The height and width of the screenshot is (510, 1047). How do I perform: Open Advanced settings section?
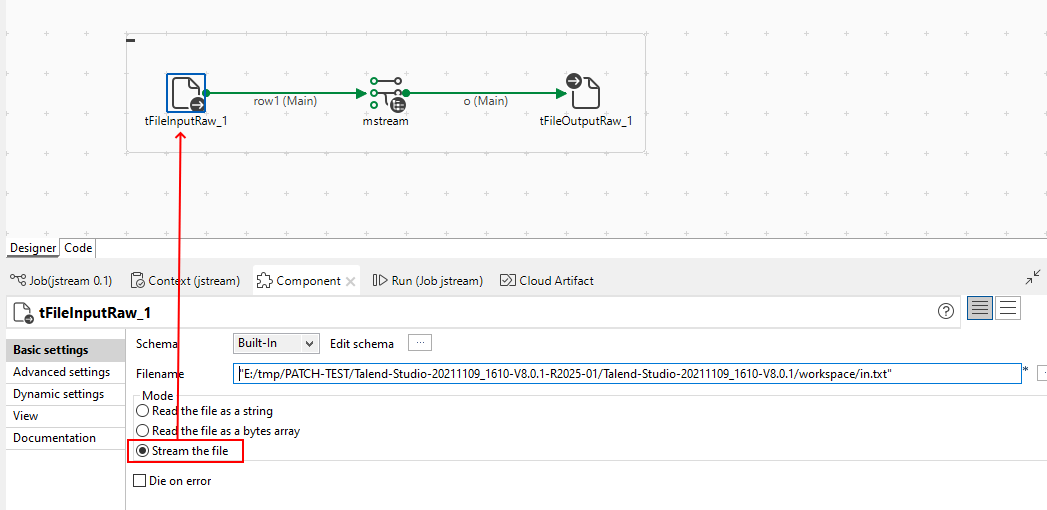[65, 372]
